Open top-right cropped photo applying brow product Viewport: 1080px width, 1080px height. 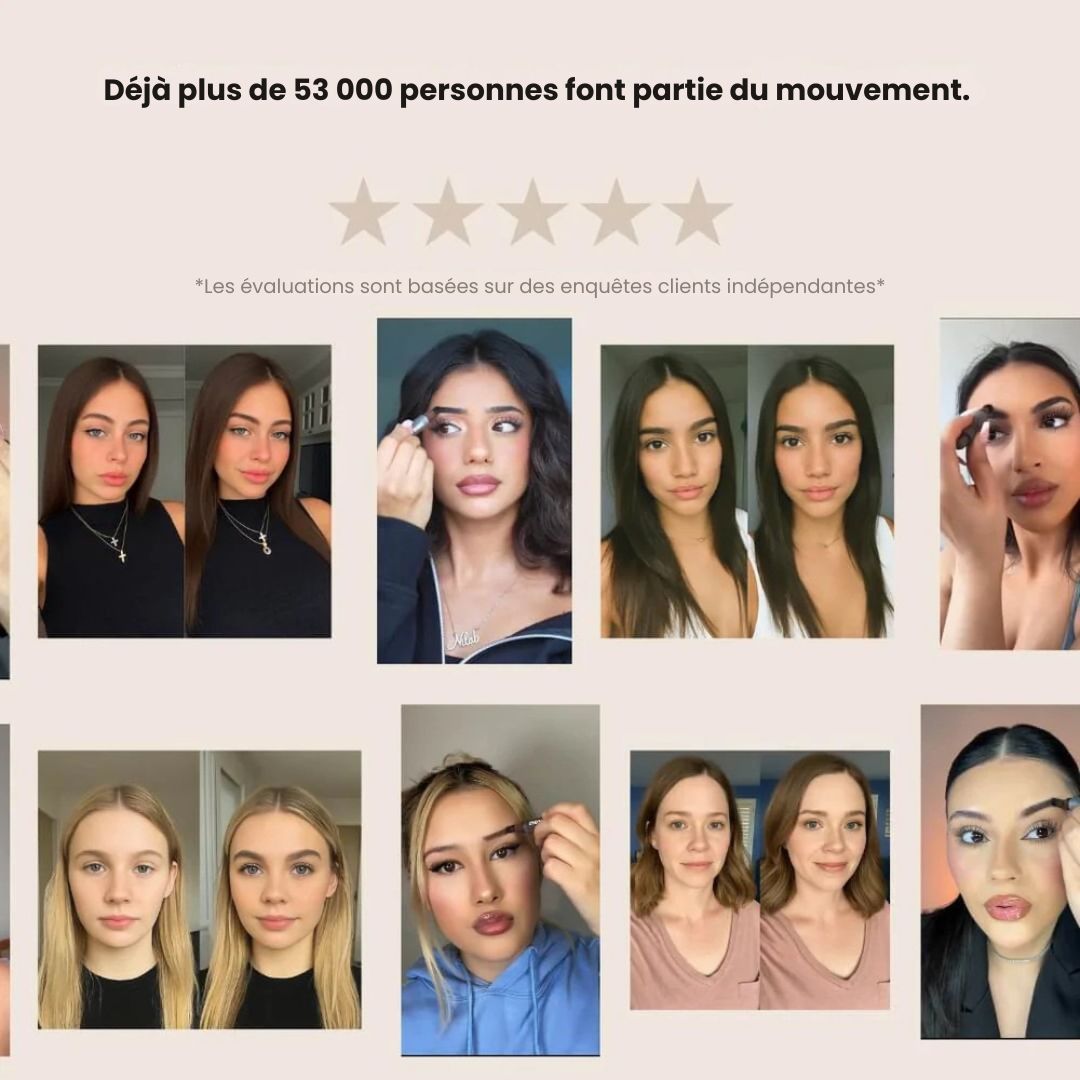pyautogui.click(x=1010, y=484)
